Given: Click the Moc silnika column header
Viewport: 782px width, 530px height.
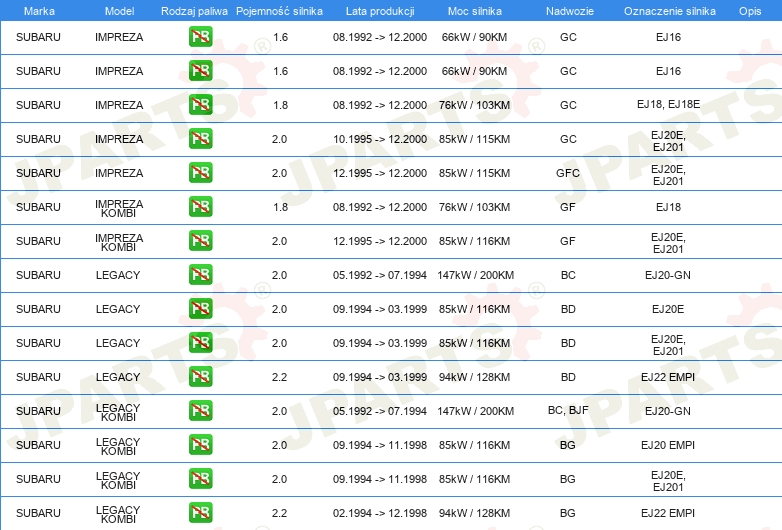Looking at the screenshot, I should coord(475,11).
